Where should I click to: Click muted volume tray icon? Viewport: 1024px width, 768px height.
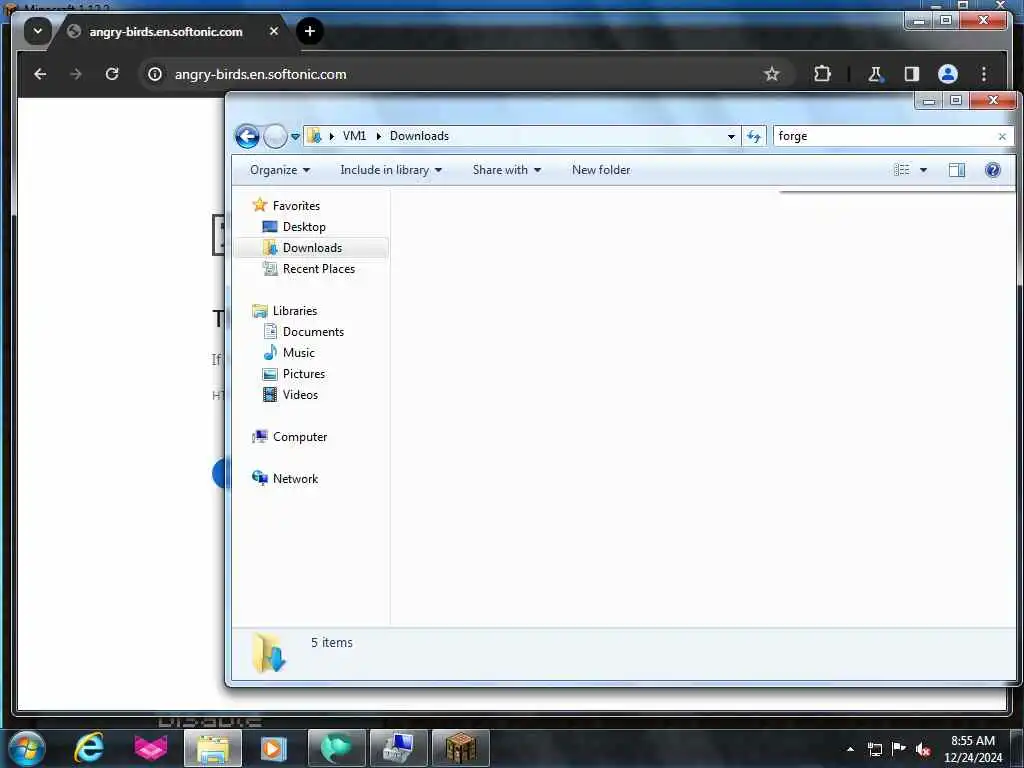coord(923,749)
